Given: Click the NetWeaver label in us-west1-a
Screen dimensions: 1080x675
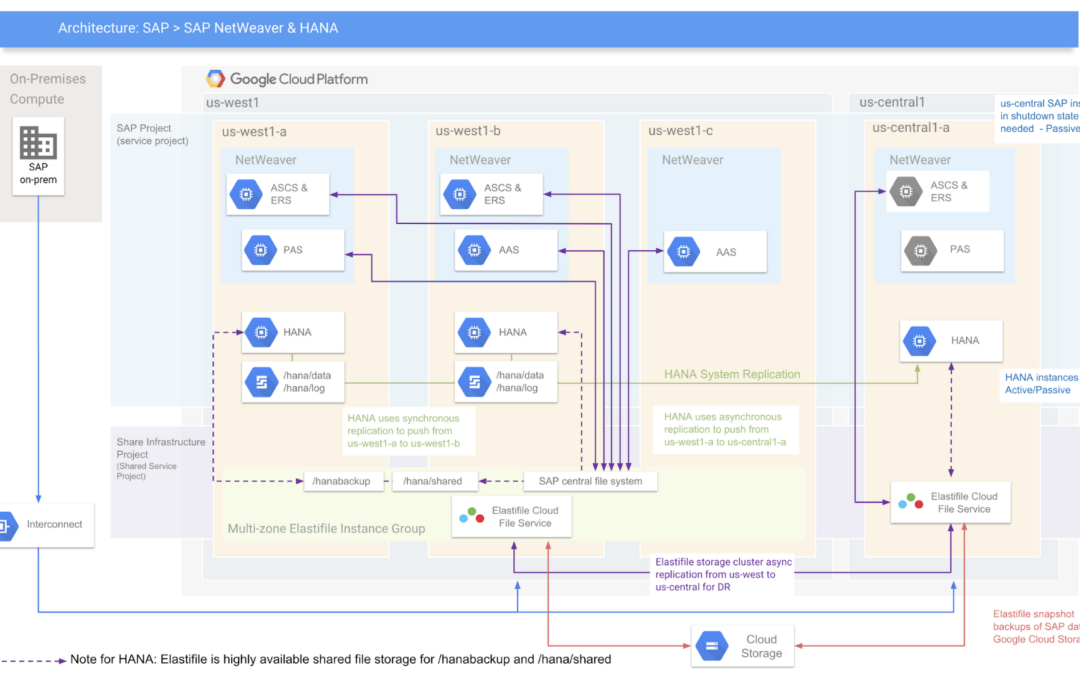Looking at the screenshot, I should (x=265, y=160).
